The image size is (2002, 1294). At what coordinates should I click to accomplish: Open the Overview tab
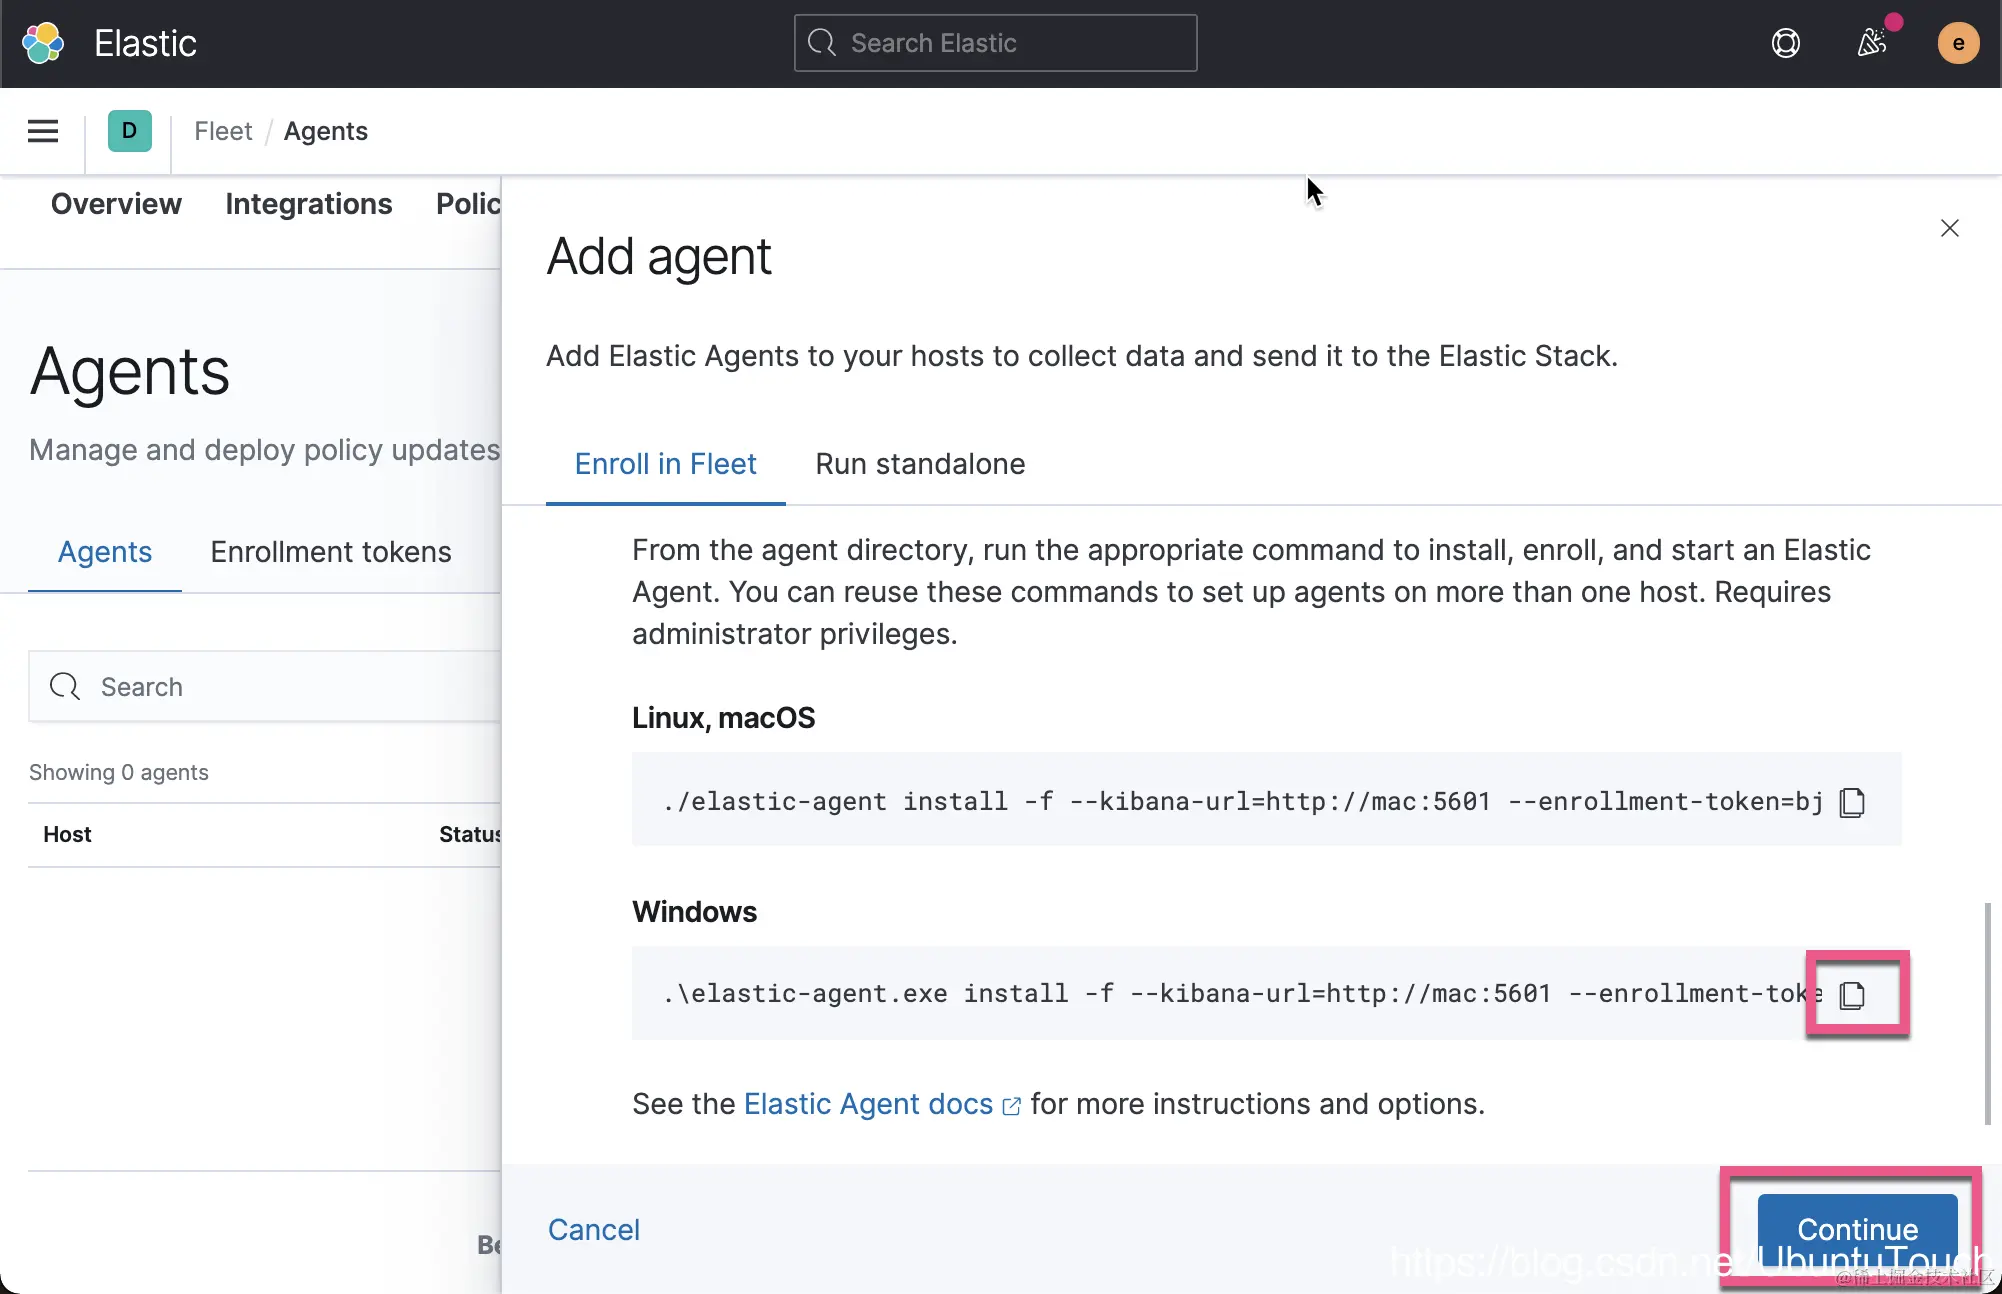(x=116, y=204)
